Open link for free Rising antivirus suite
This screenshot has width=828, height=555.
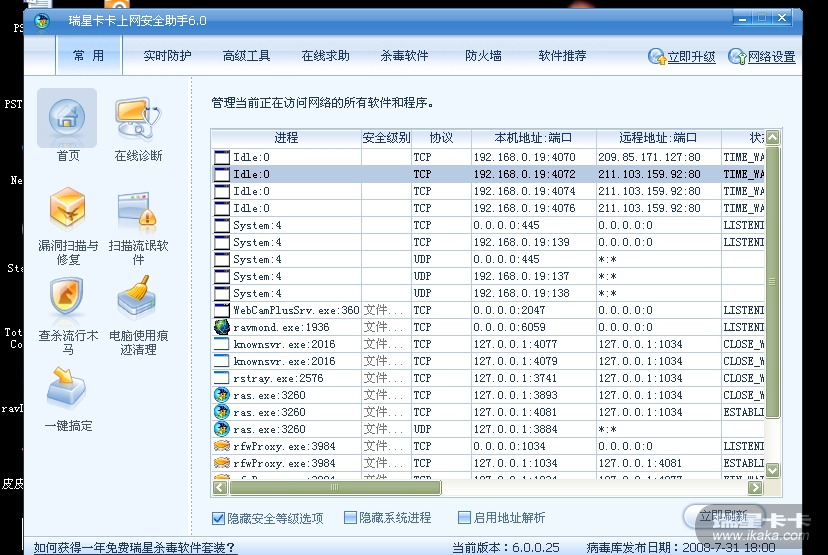coord(135,547)
